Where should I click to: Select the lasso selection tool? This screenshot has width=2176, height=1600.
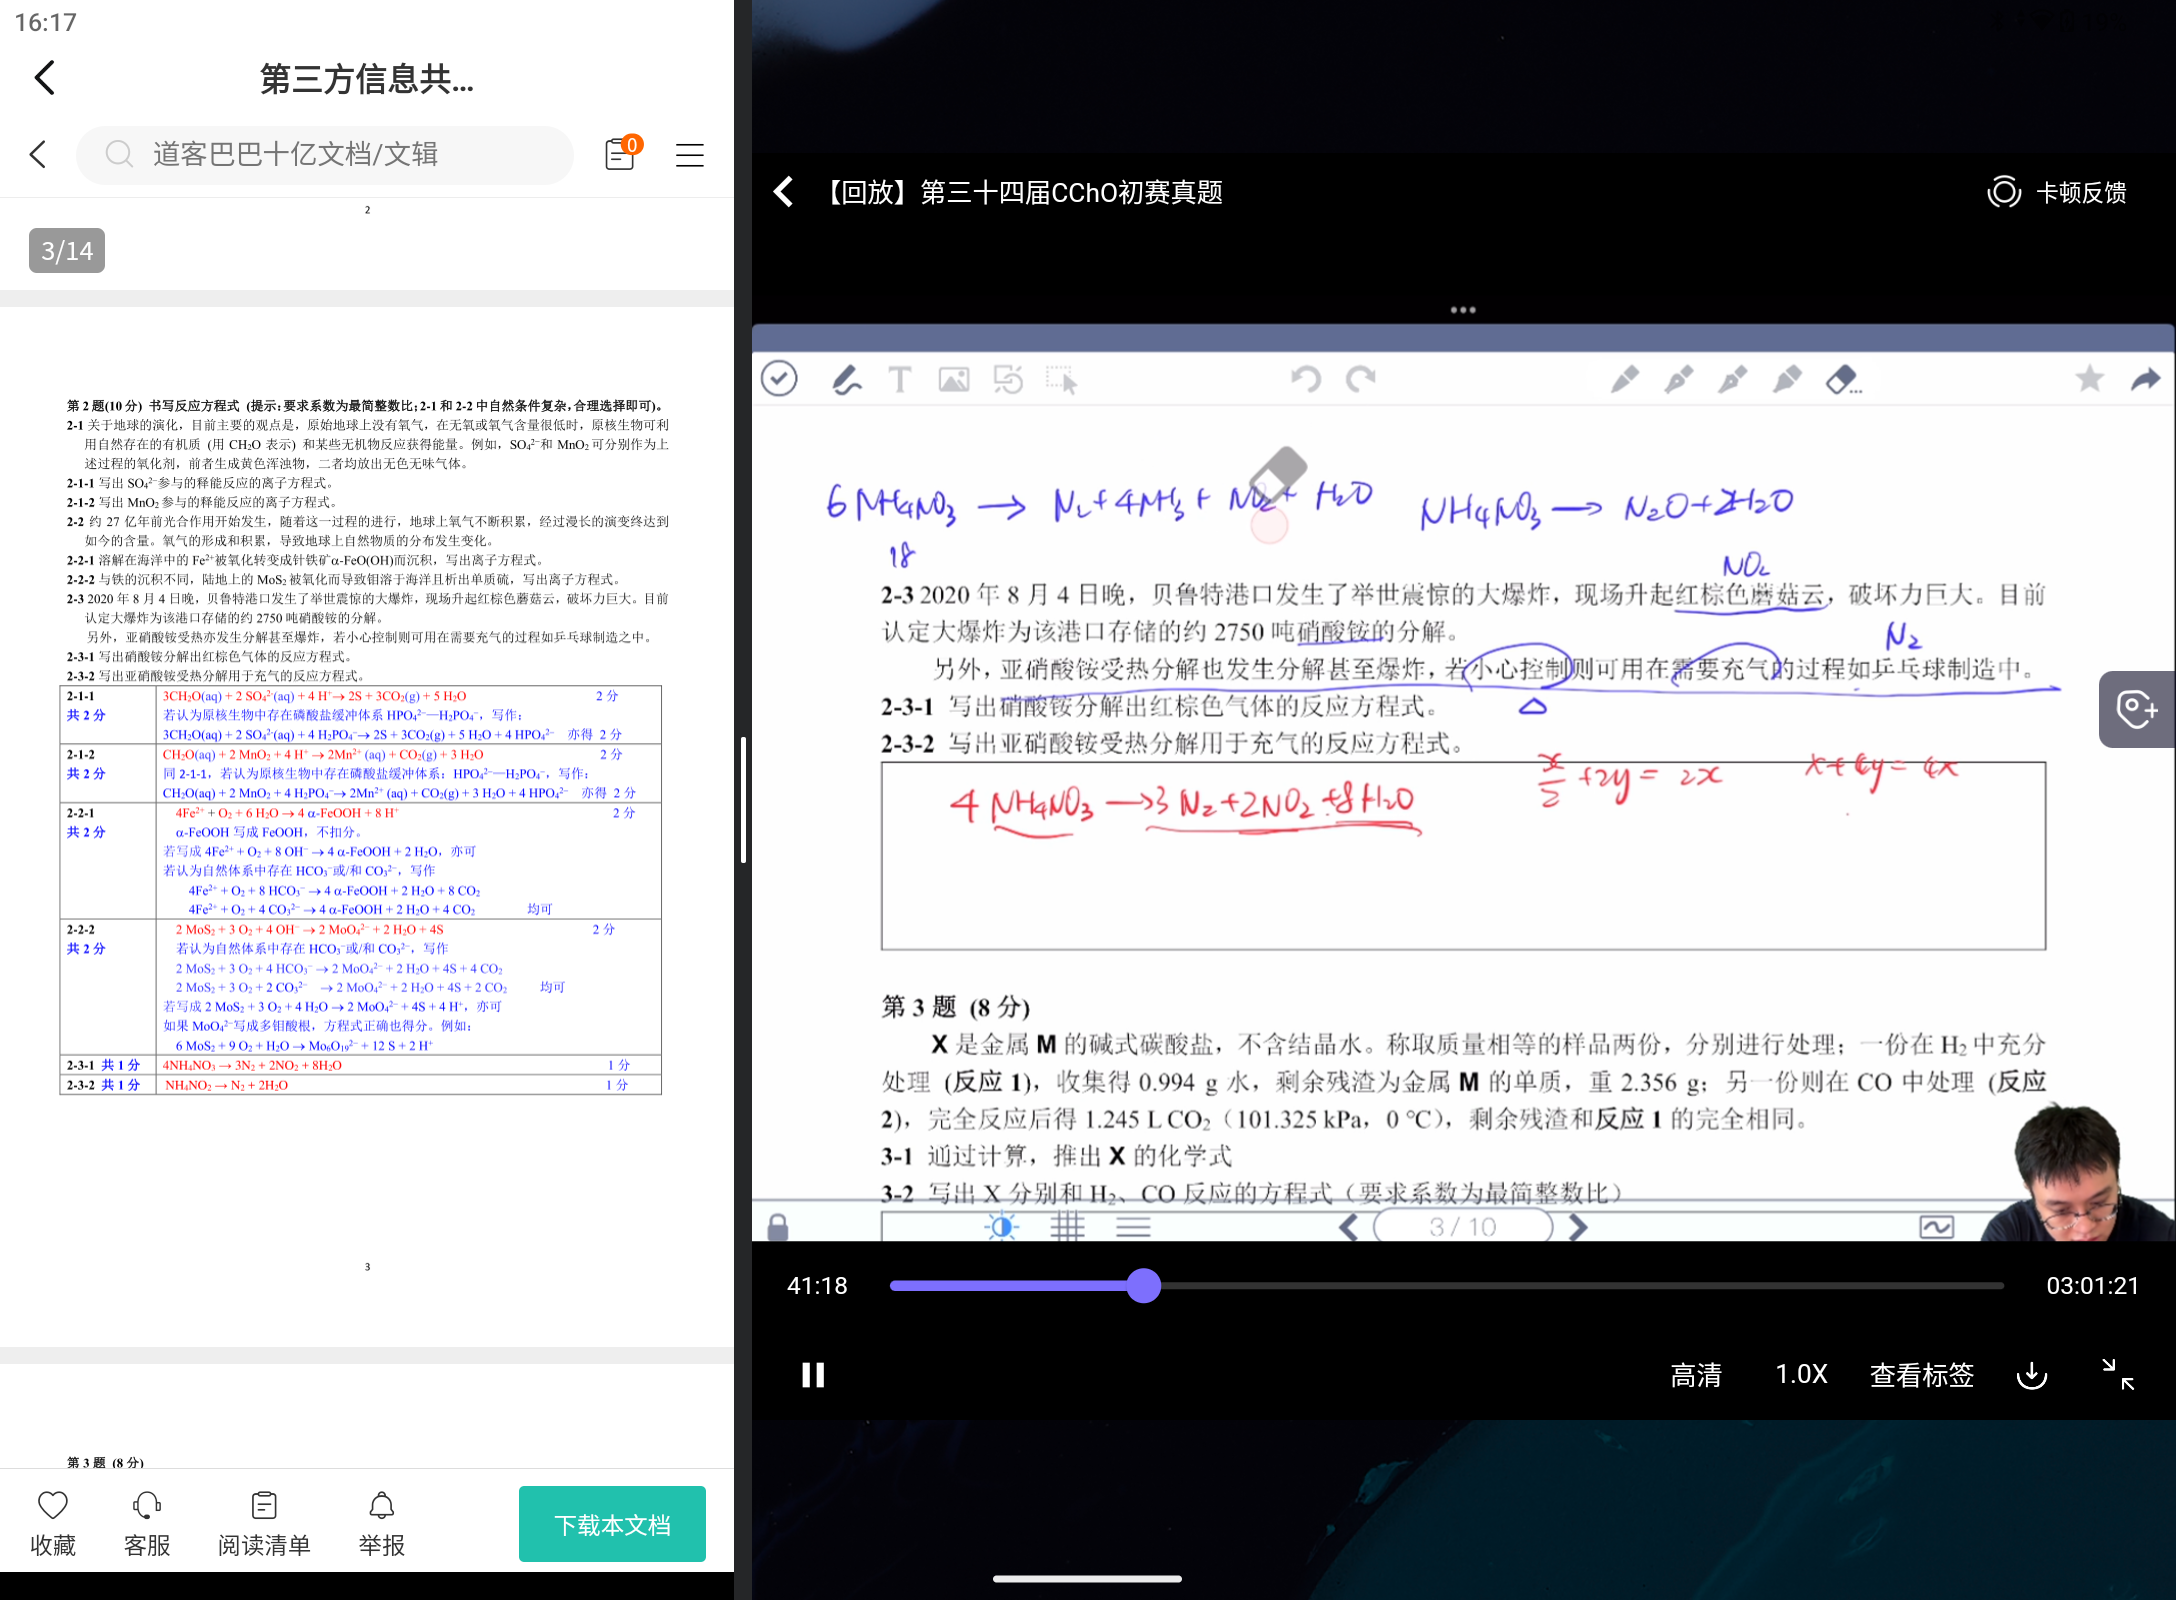pyautogui.click(x=1061, y=379)
